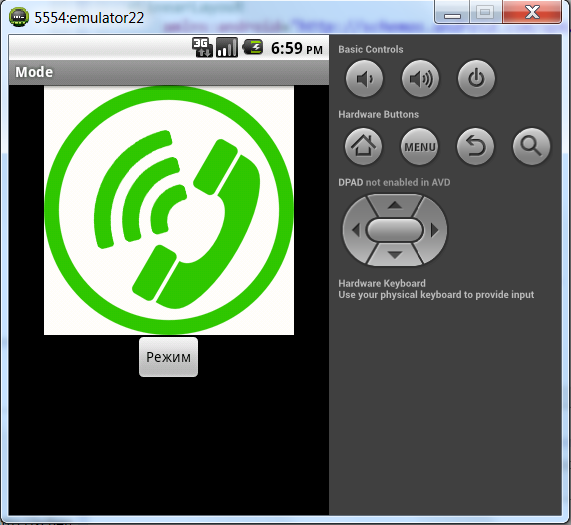This screenshot has height=525, width=571.
Task: Click the battery charging status icon
Action: (253, 47)
